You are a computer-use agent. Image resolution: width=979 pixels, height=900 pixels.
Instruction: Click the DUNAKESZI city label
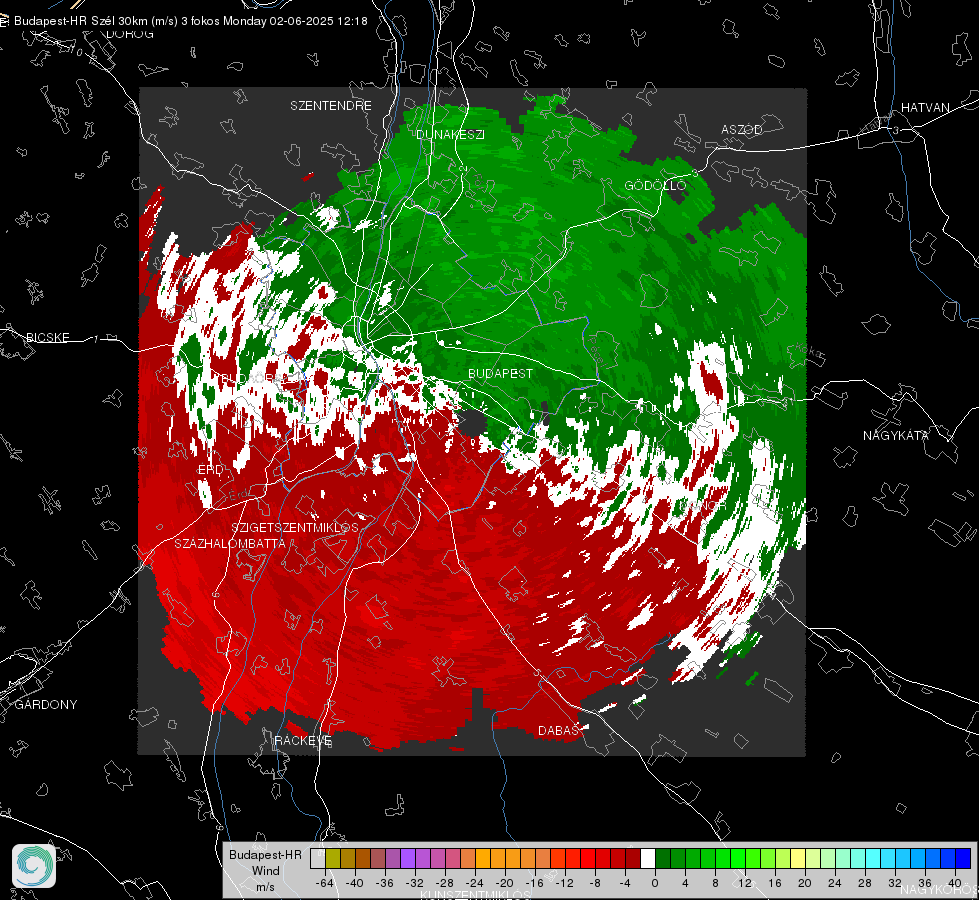pos(450,134)
